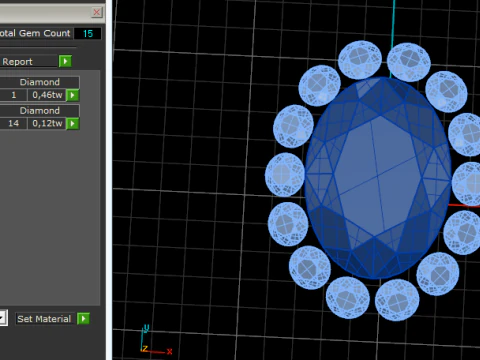
Task: Click the Total Gem Count value 15
Action: tap(88, 33)
